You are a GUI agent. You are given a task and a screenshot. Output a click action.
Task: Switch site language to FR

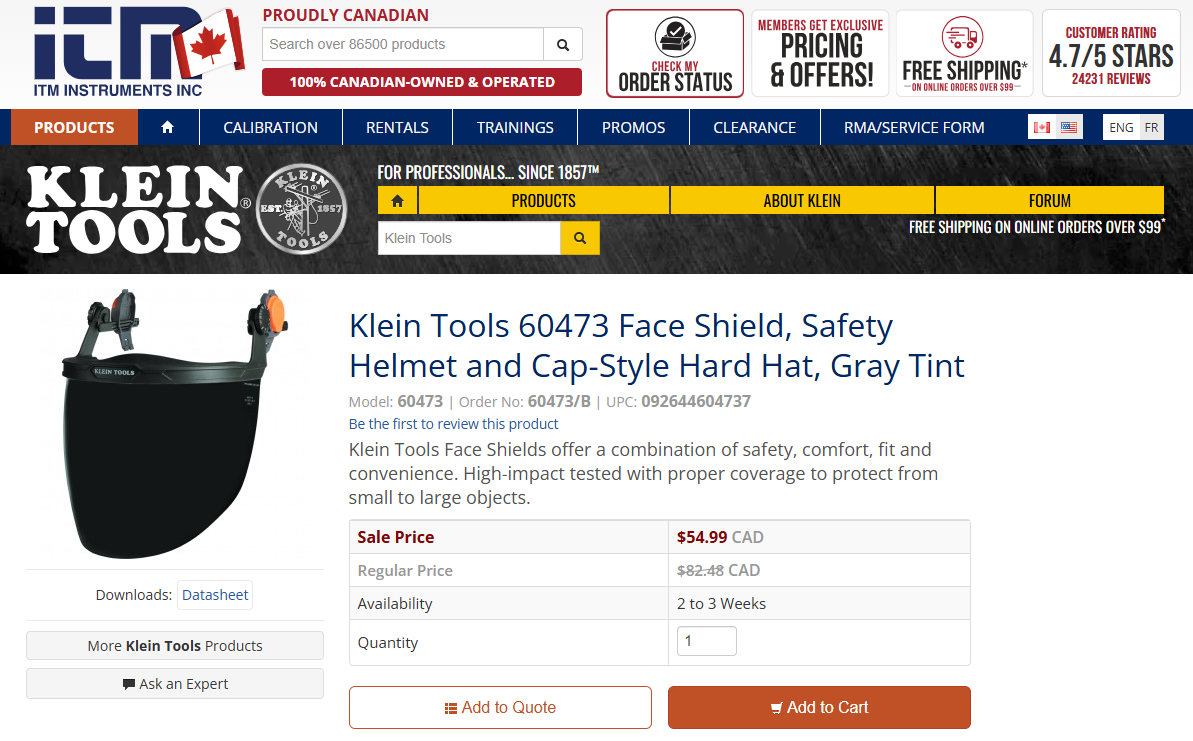[x=1151, y=127]
